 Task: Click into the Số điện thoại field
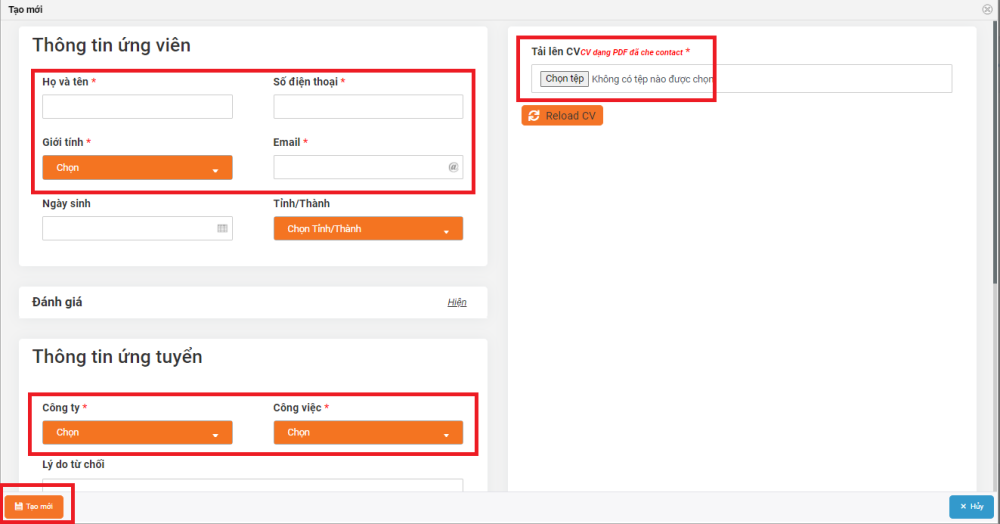click(x=368, y=107)
